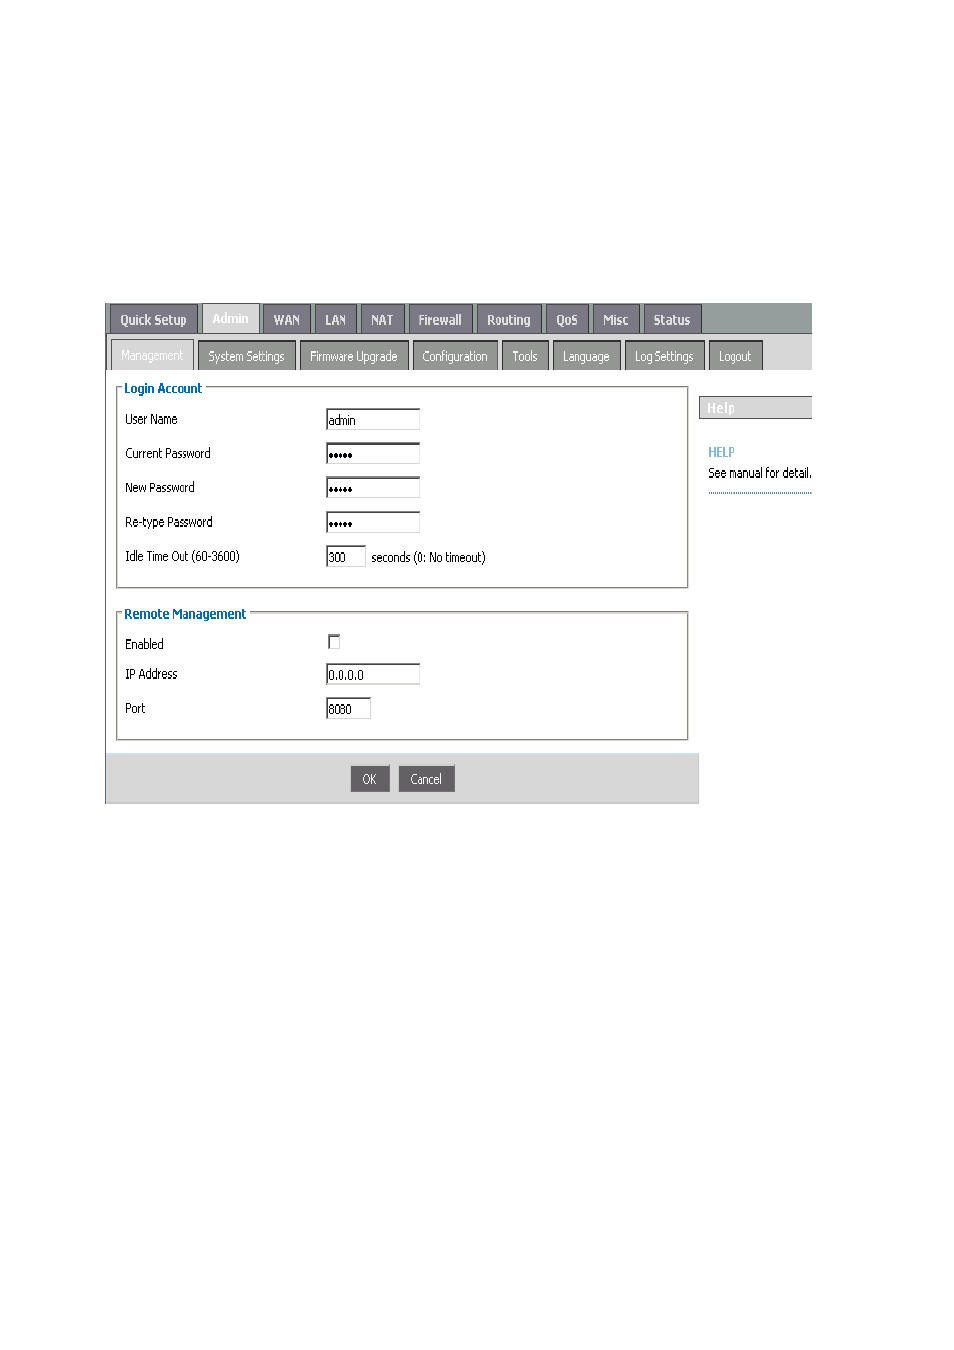Click the New Password field
The width and height of the screenshot is (954, 1350).
[373, 488]
